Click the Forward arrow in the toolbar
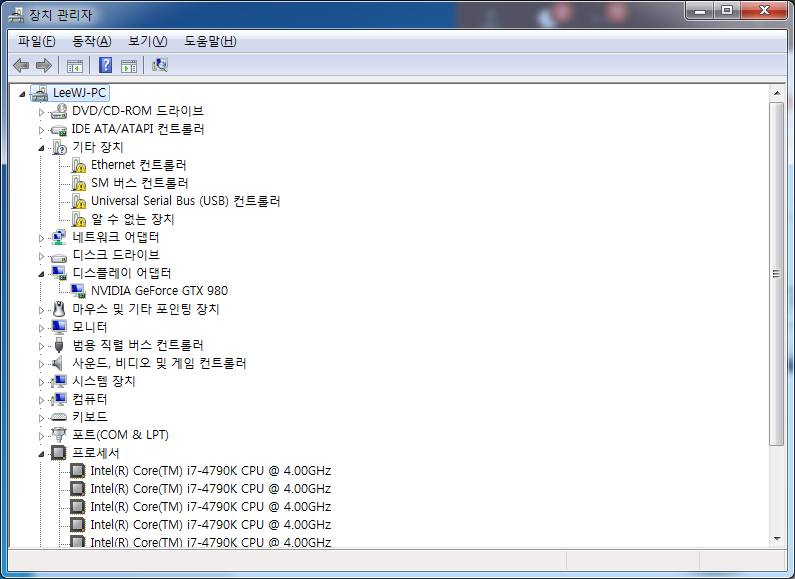The height and width of the screenshot is (579, 795). coord(43,66)
